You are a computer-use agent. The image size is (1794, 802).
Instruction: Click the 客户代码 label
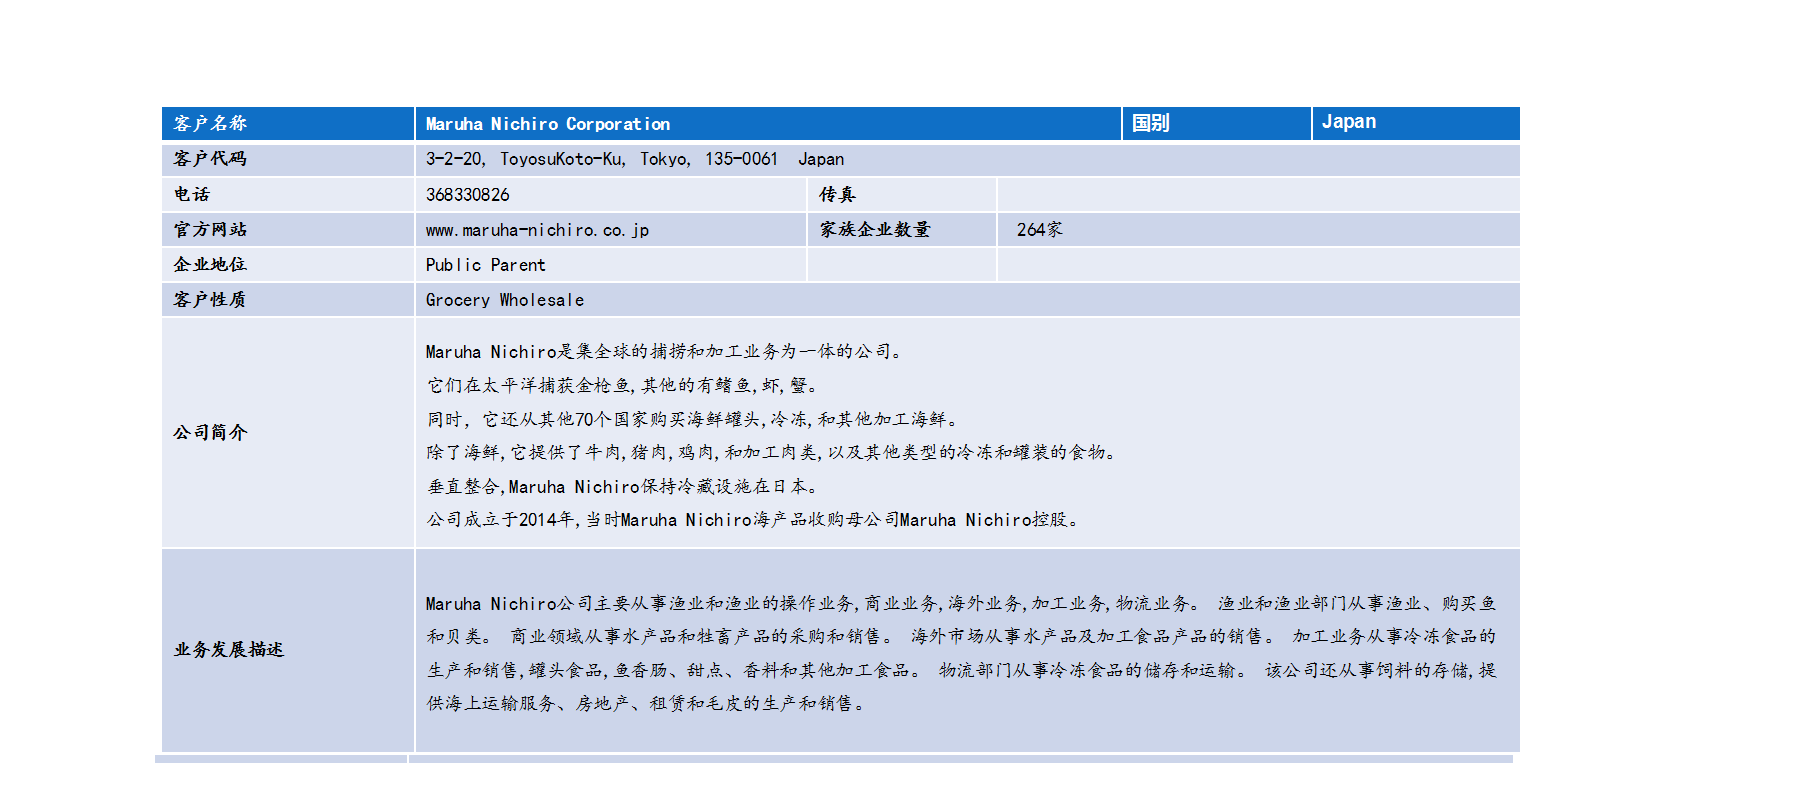210,159
